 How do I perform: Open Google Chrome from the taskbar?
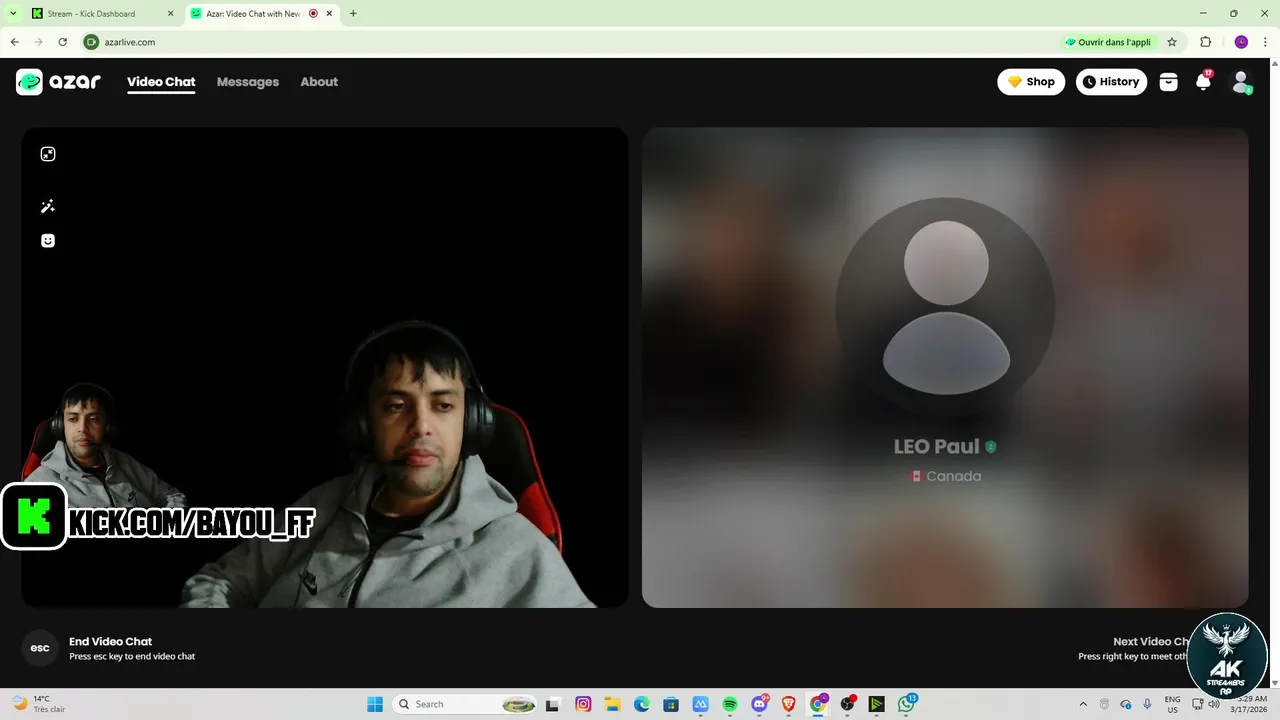point(818,704)
